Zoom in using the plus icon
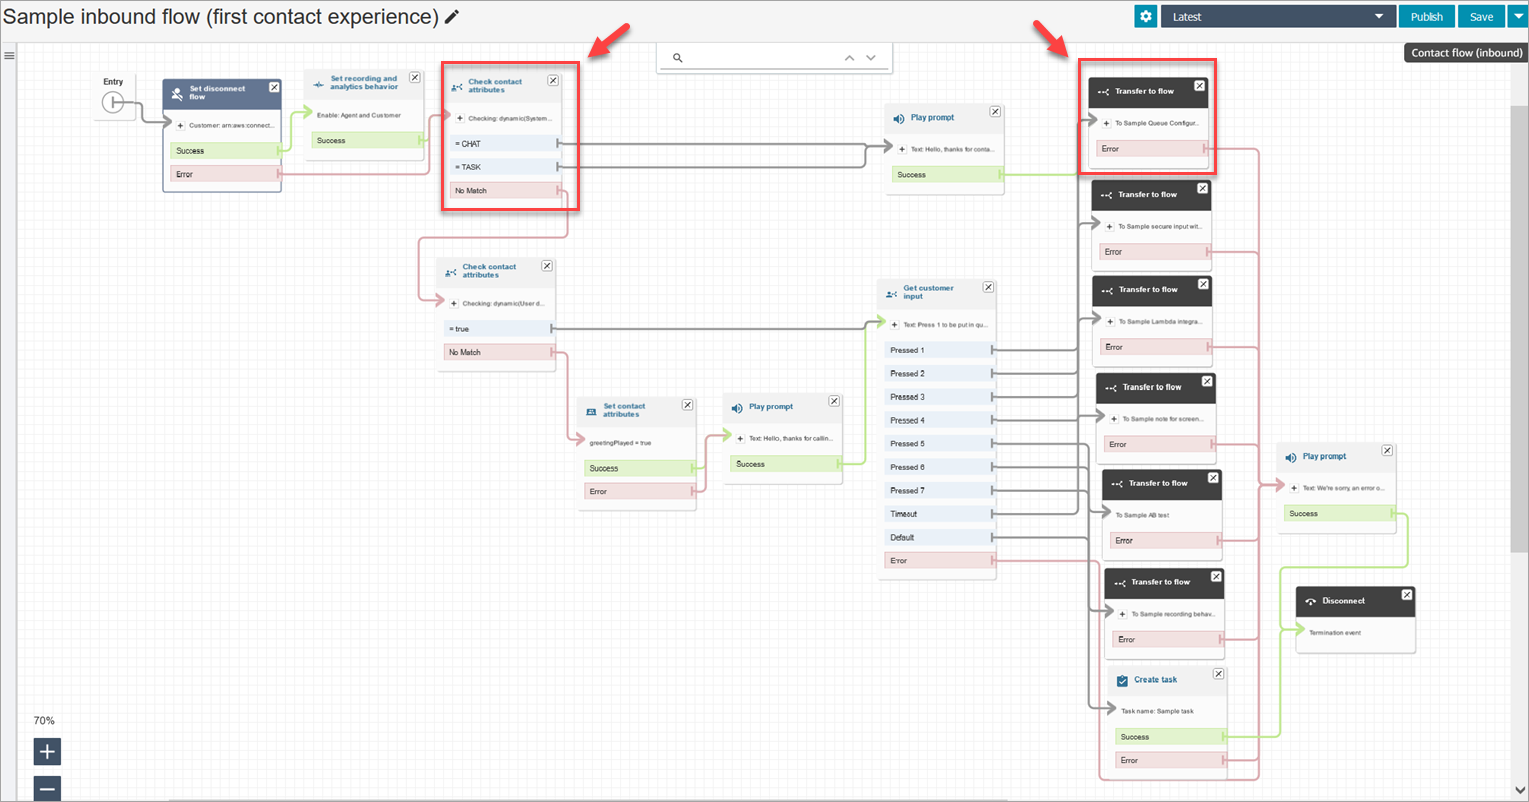This screenshot has height=802, width=1529. [47, 751]
